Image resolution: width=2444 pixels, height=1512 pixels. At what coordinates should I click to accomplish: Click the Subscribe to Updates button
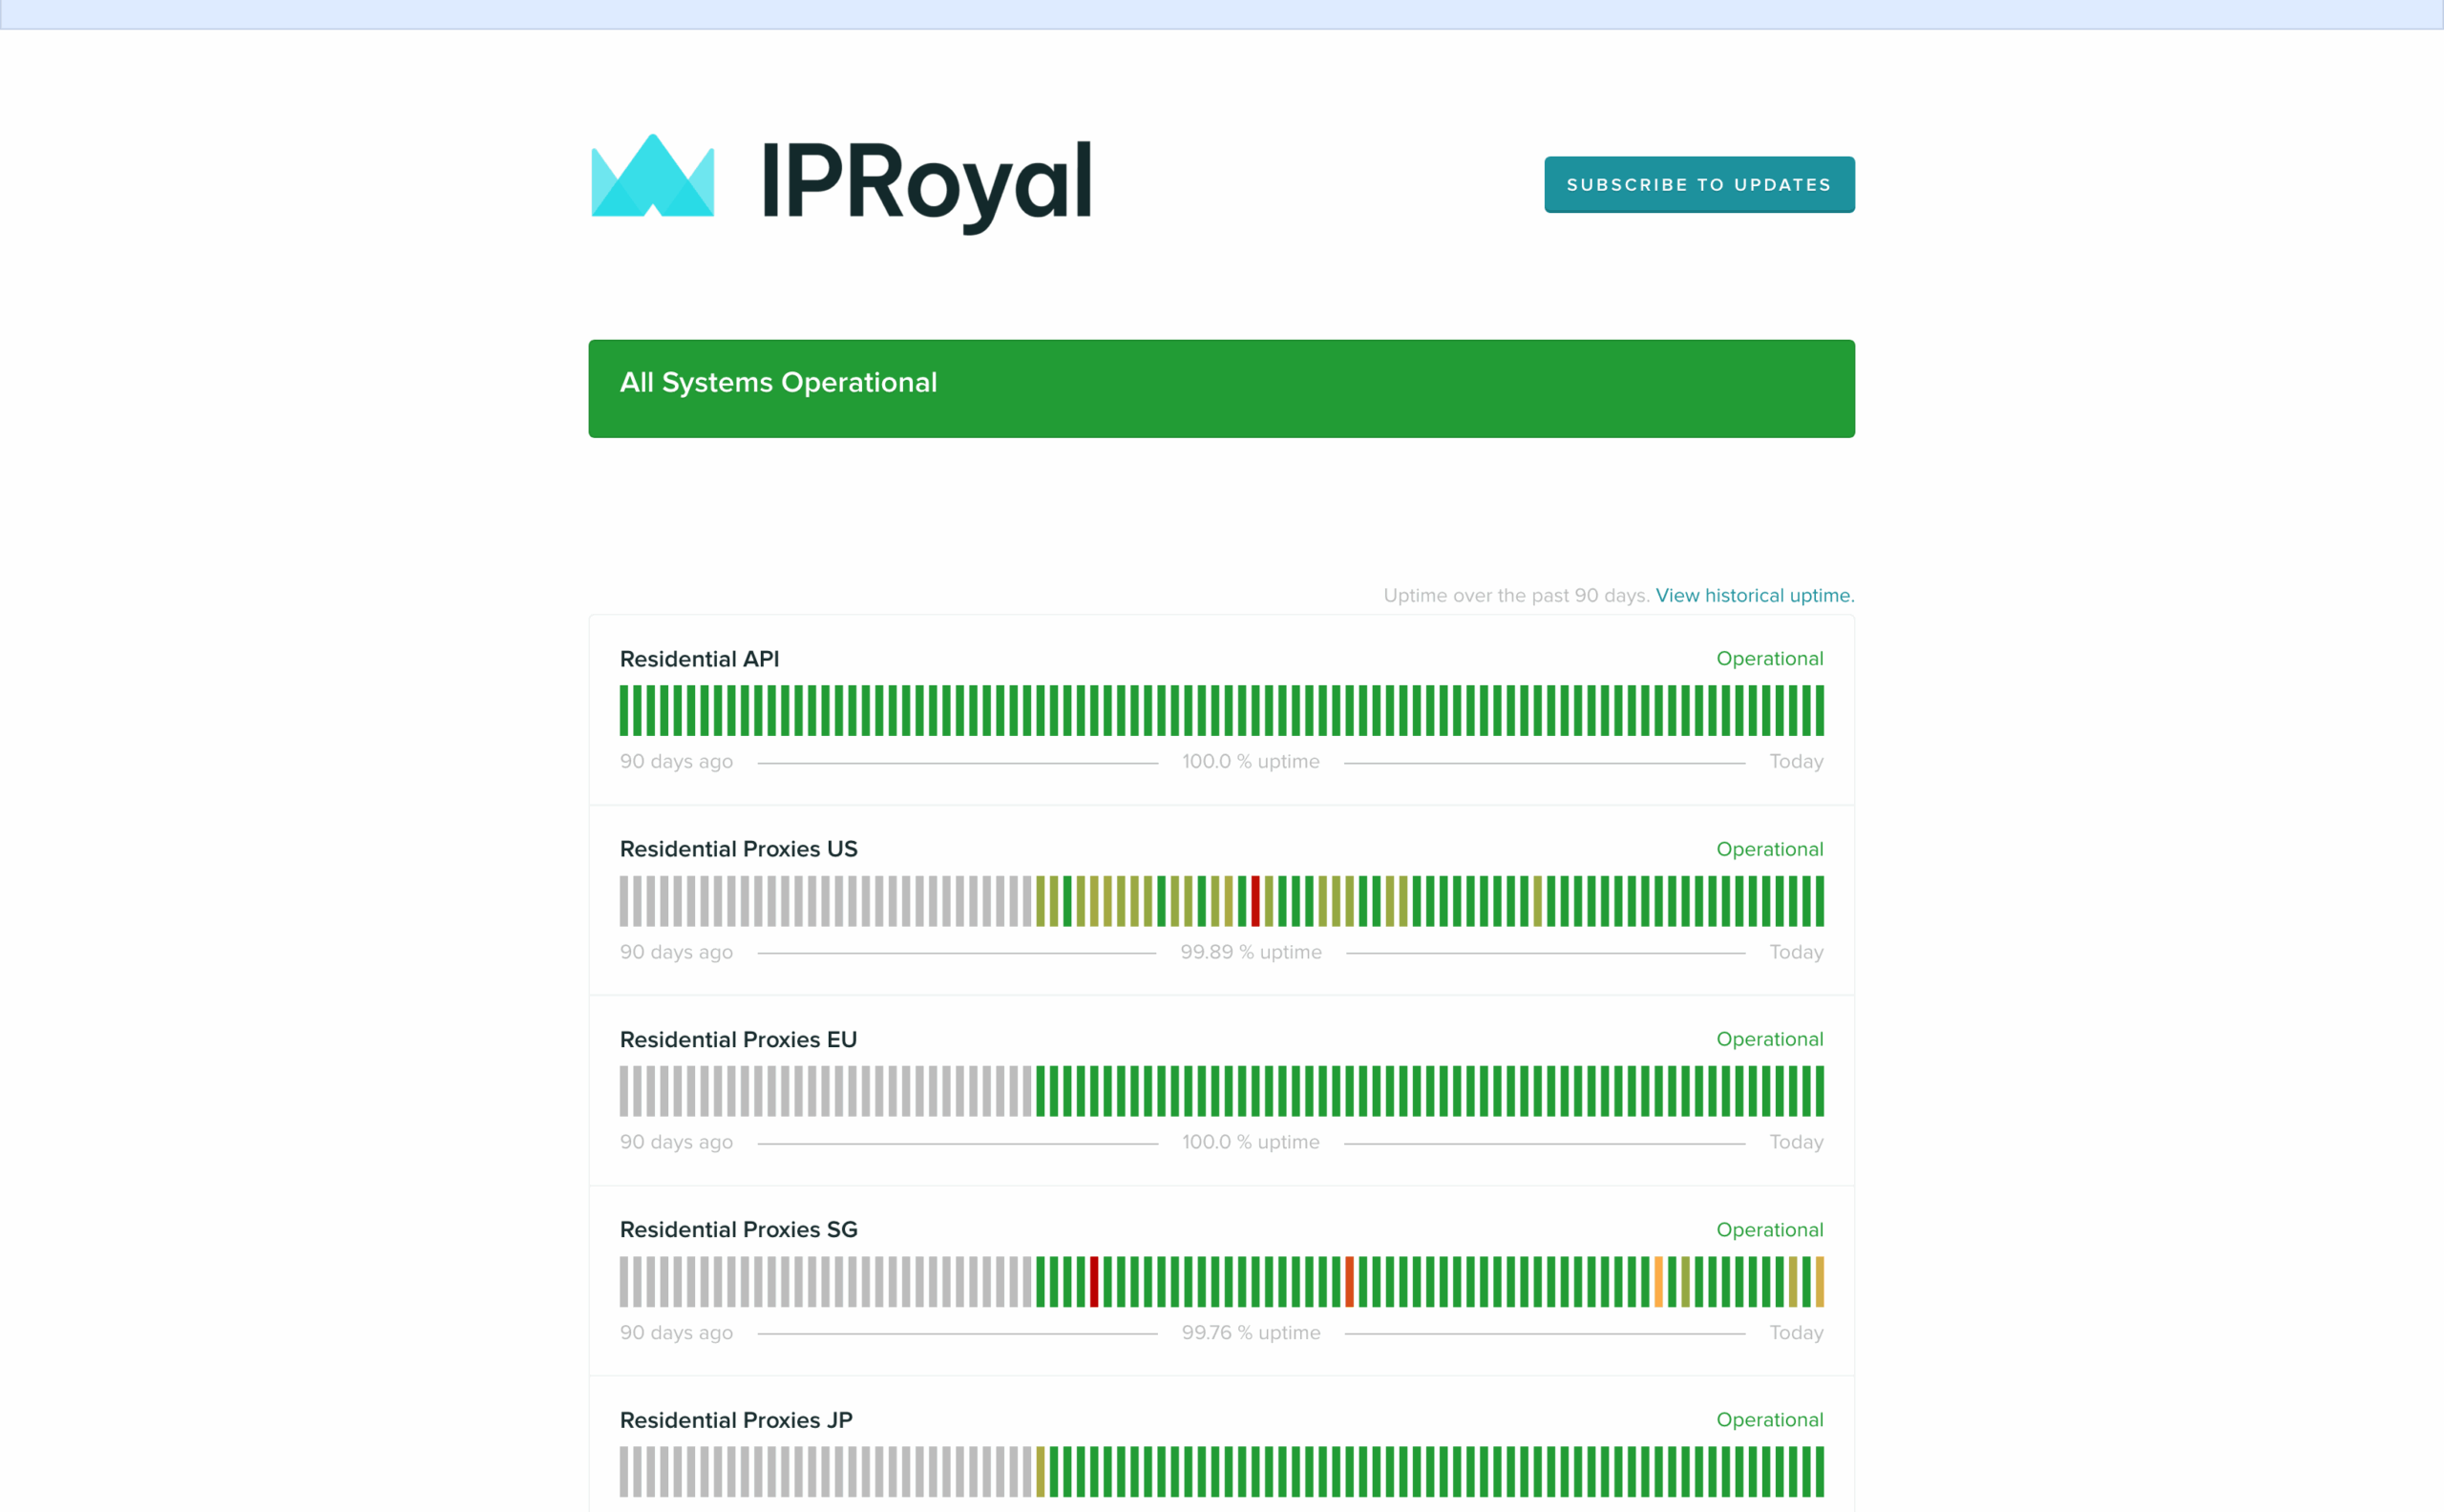1699,185
